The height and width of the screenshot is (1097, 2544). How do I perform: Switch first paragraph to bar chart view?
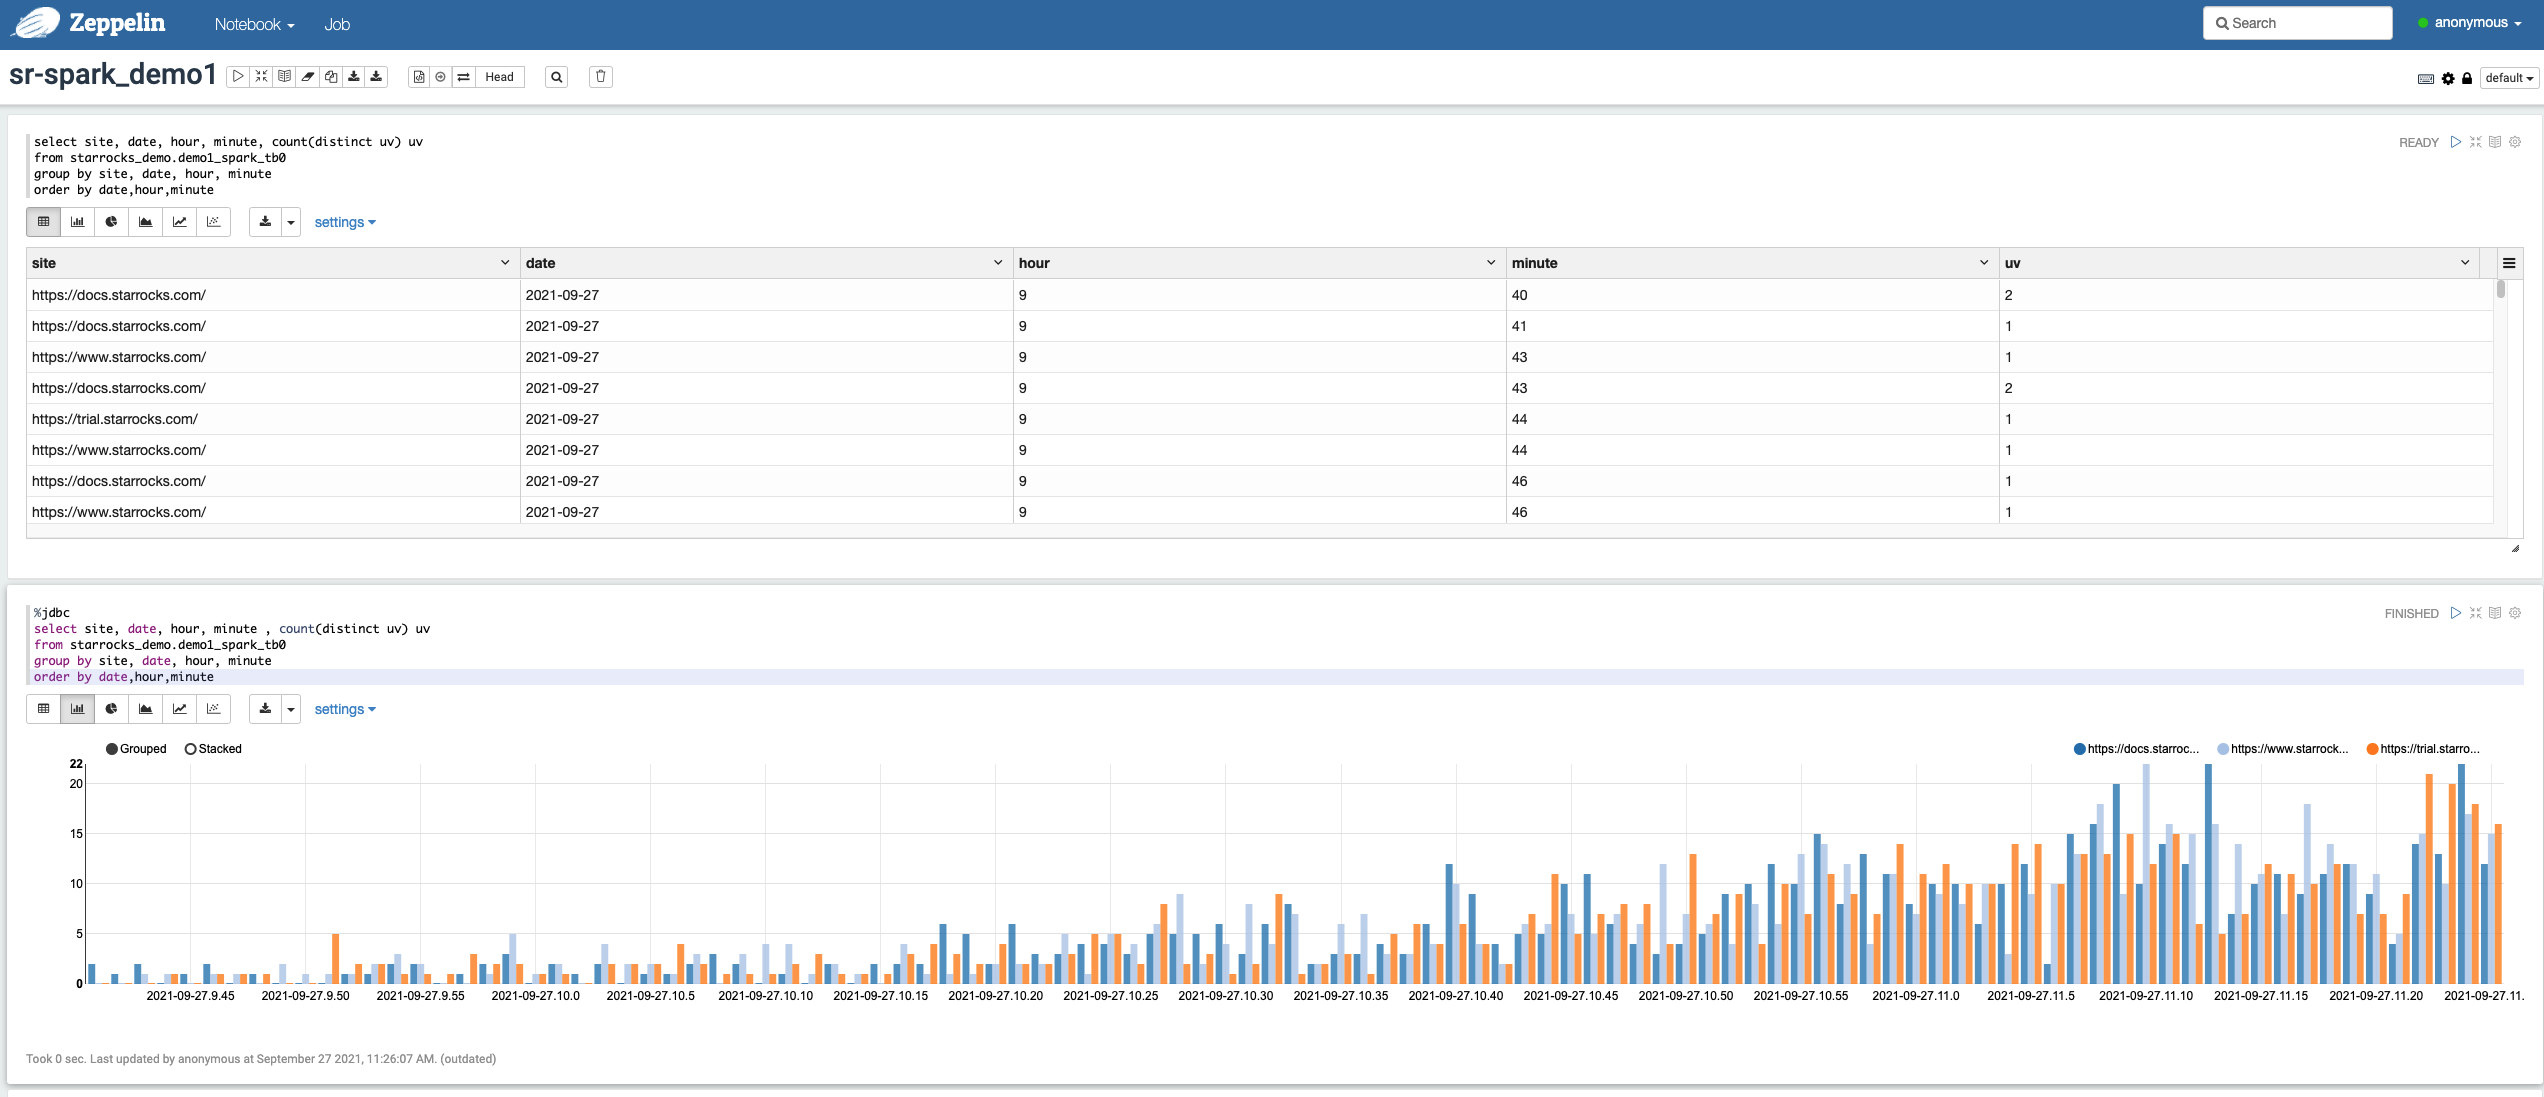coord(77,222)
